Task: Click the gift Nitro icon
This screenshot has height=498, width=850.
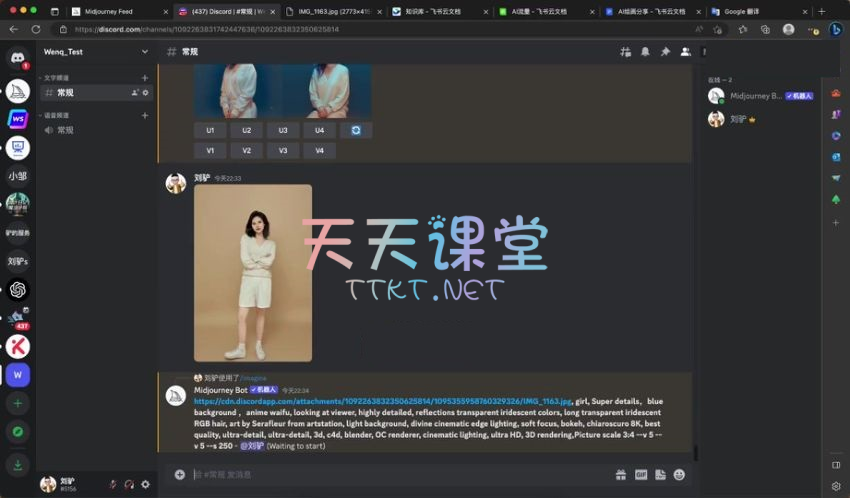Action: (x=621, y=474)
